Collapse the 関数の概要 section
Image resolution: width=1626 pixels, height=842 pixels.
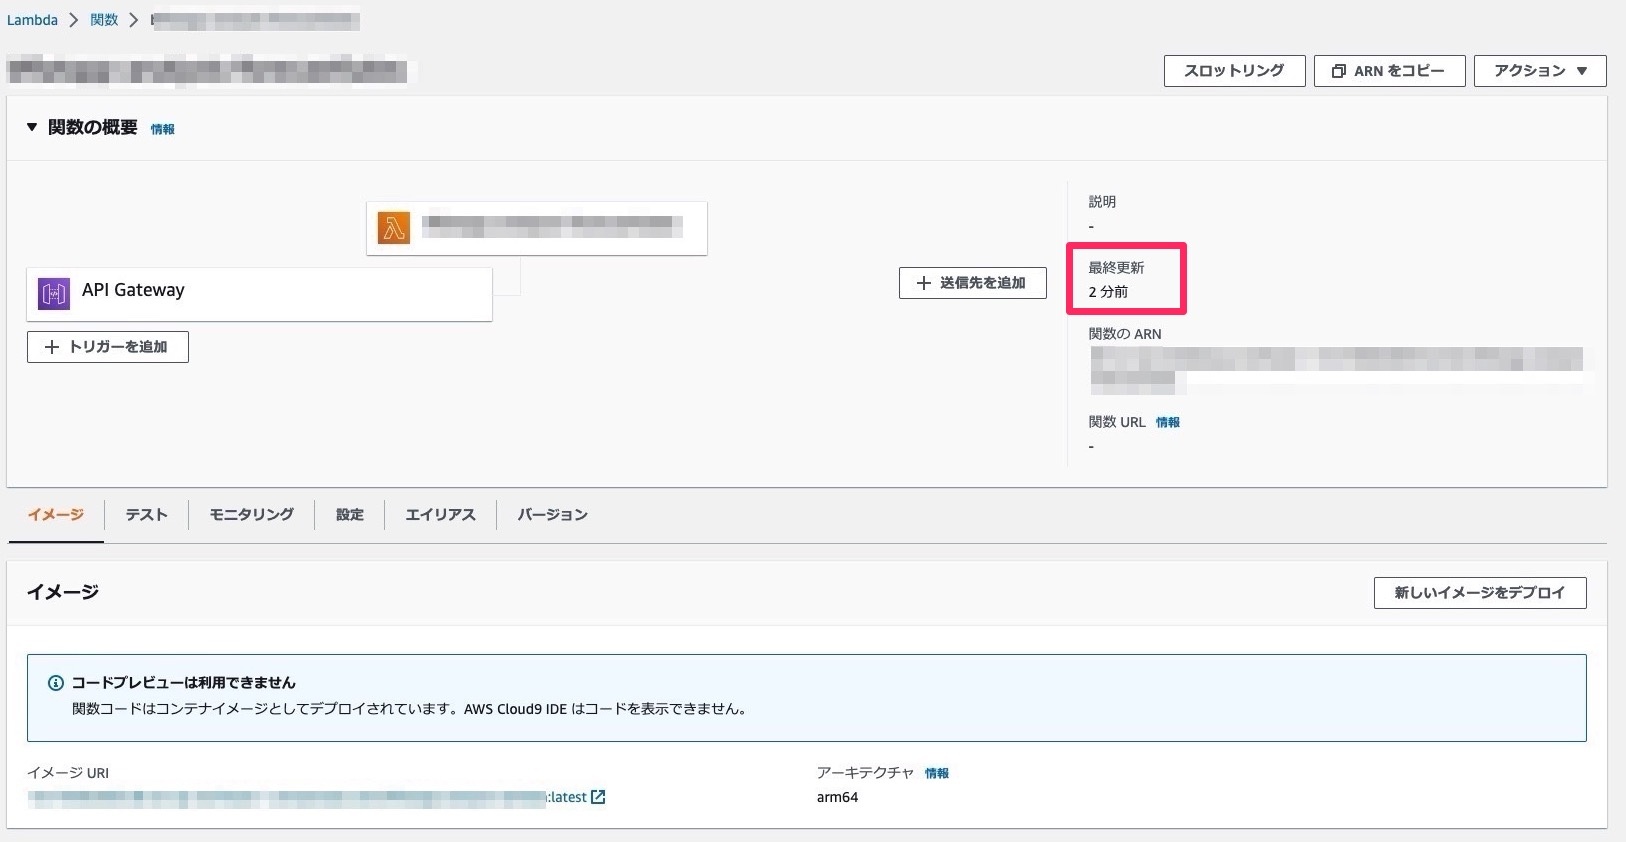(x=32, y=127)
